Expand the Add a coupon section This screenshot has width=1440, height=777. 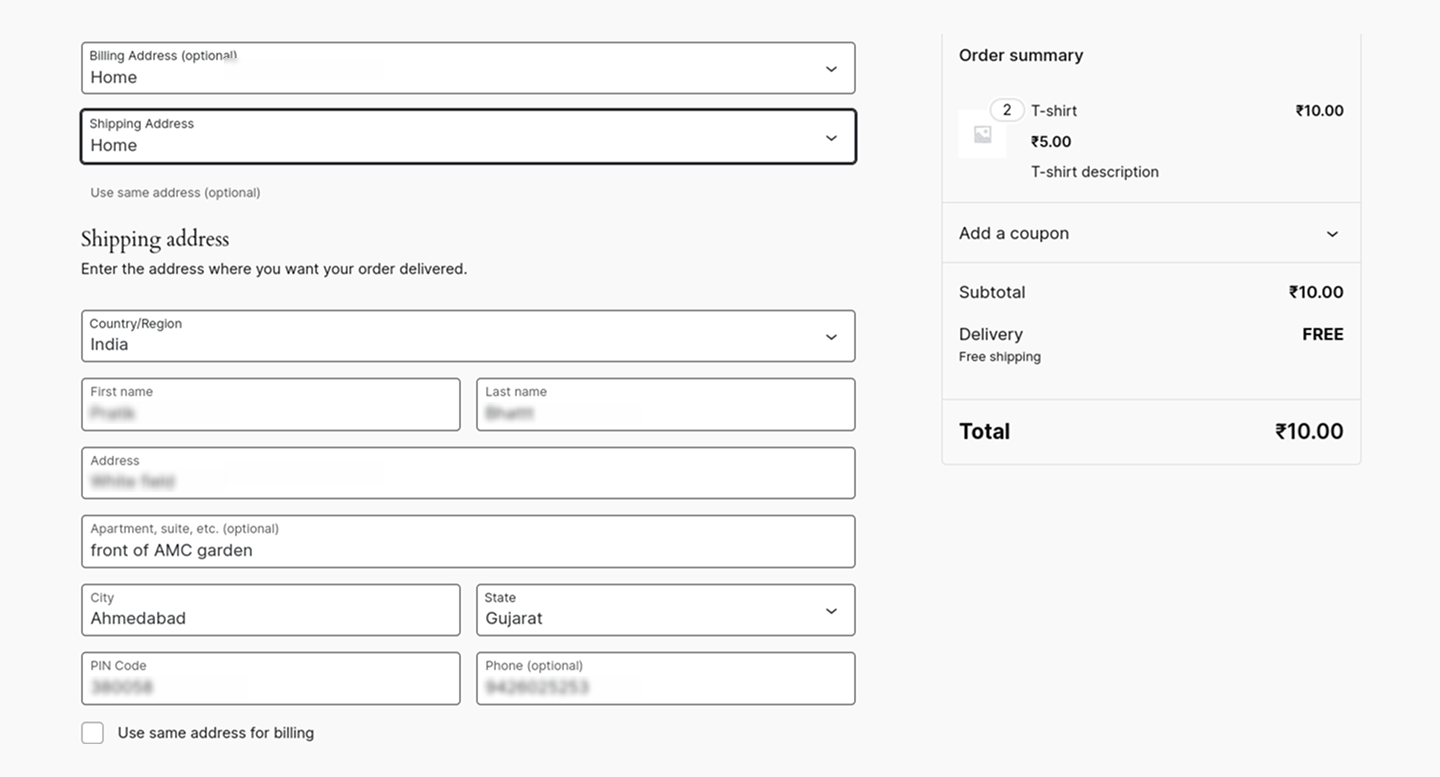click(x=1151, y=233)
